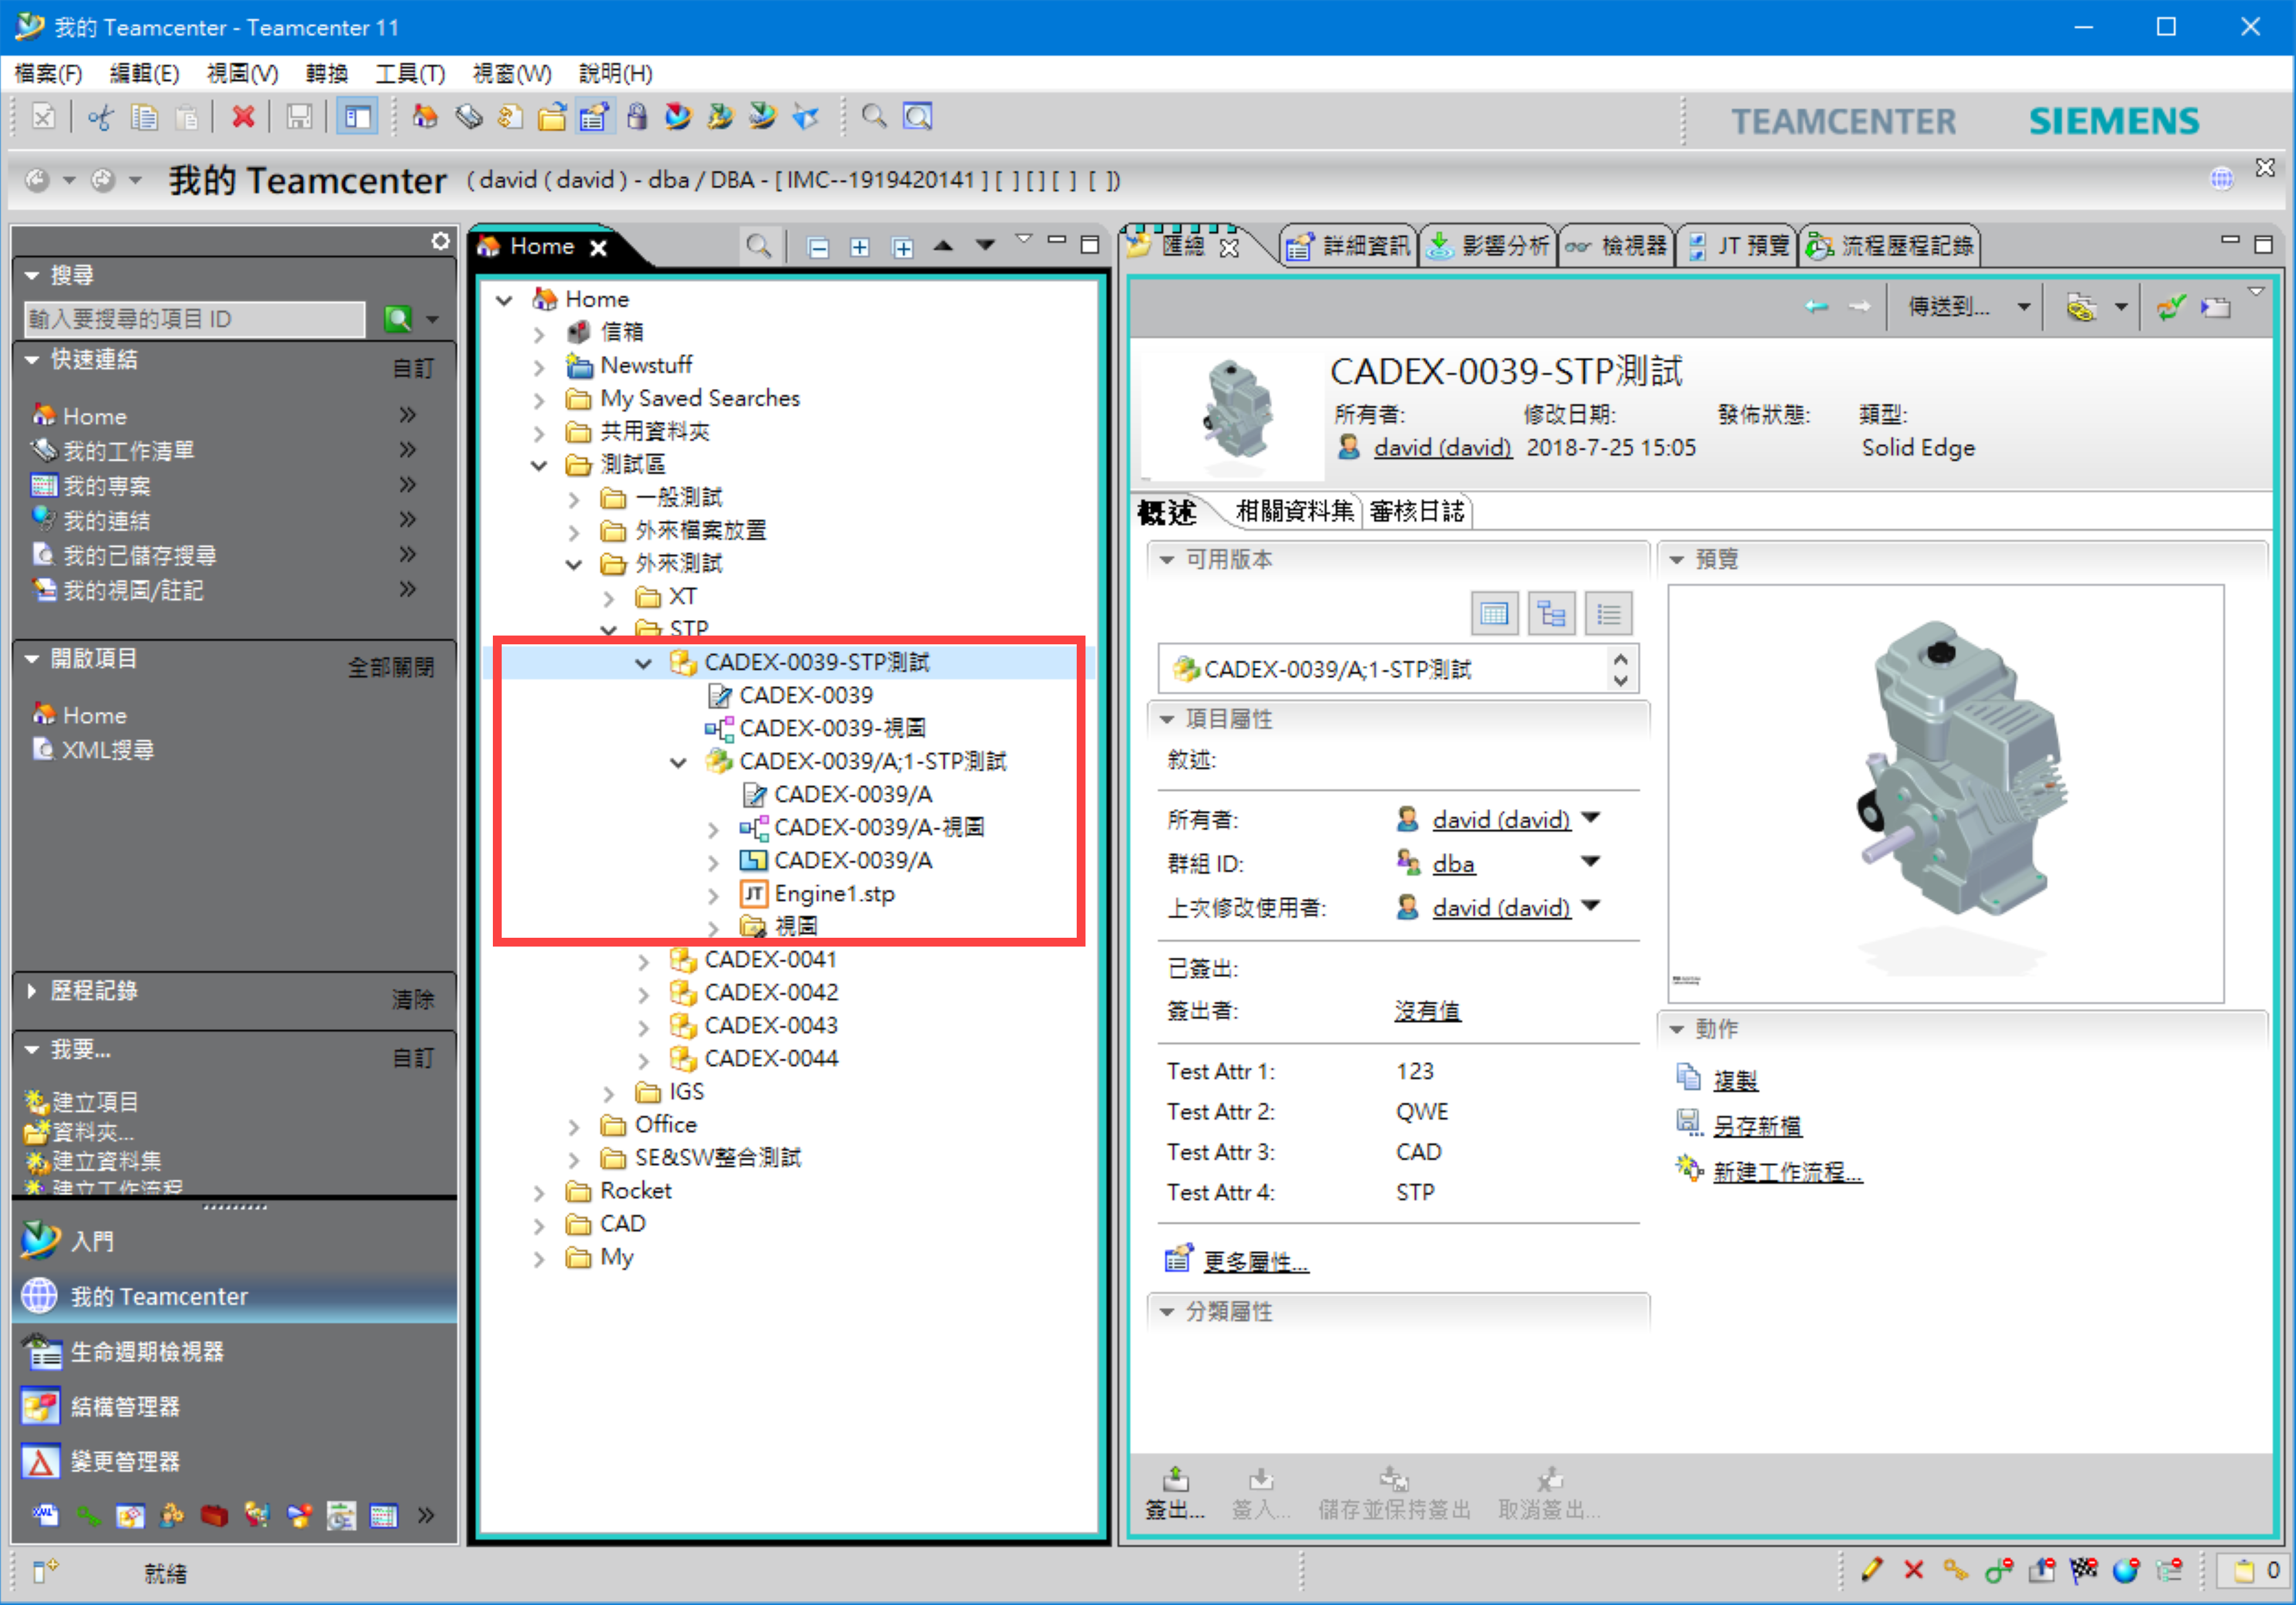The height and width of the screenshot is (1605, 2296).
Task: Click the Home house icon in main toolbar
Action: click(425, 117)
